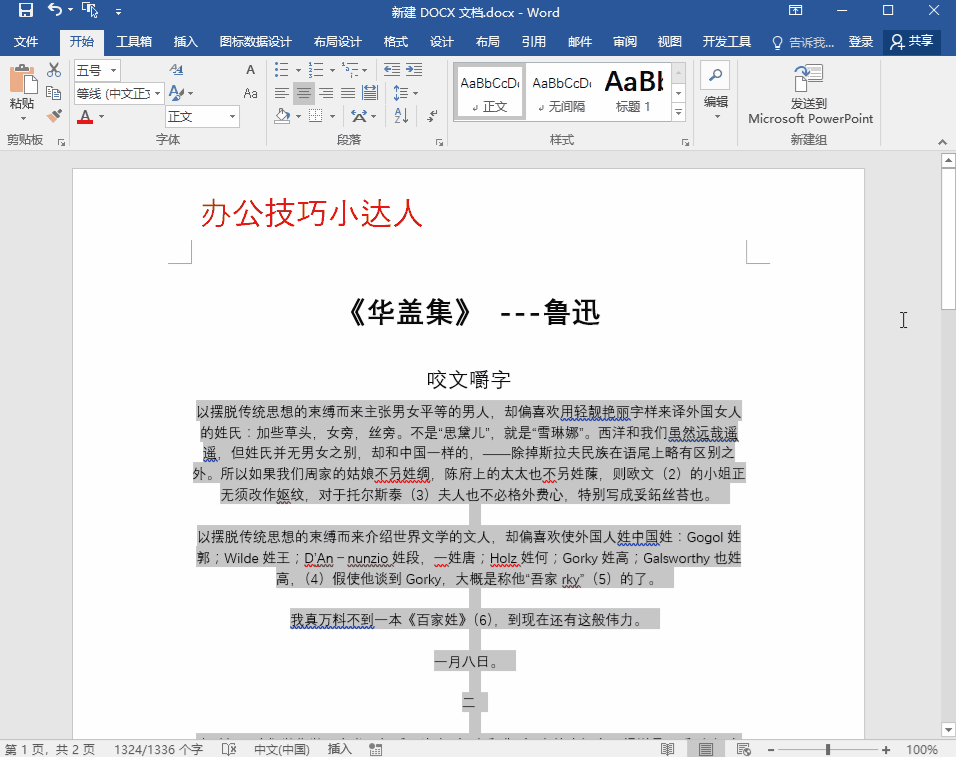Open the font name box showing 等线
956x757 pixels.
tap(119, 93)
